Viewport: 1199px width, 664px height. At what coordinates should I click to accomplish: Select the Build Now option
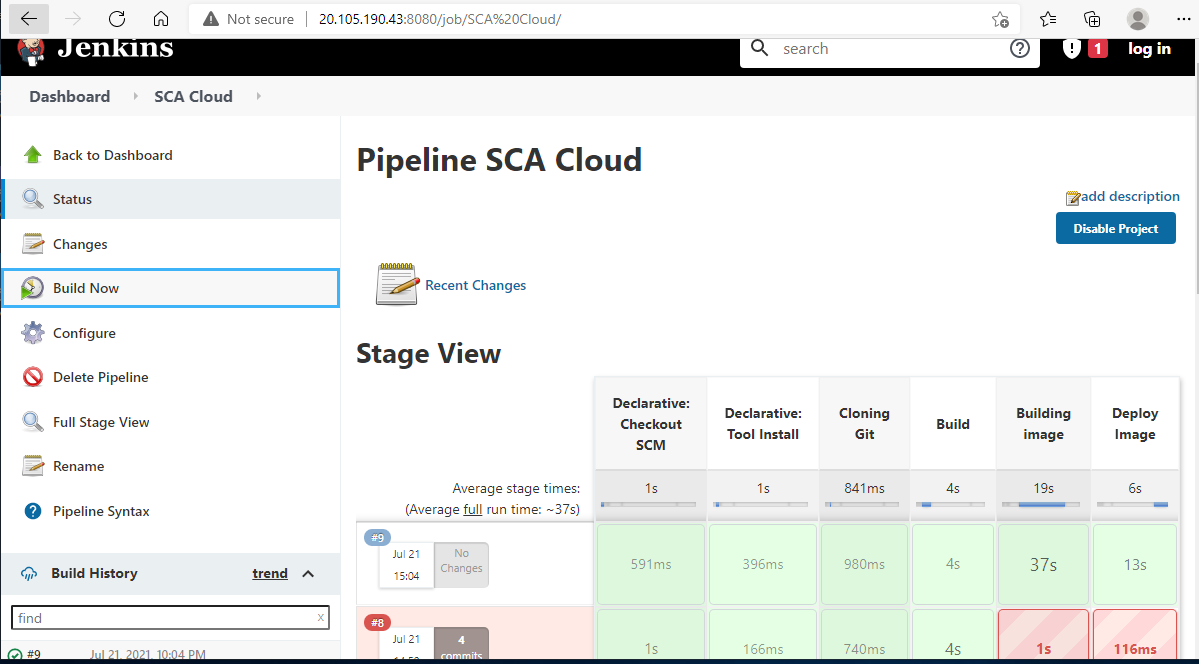coord(84,287)
